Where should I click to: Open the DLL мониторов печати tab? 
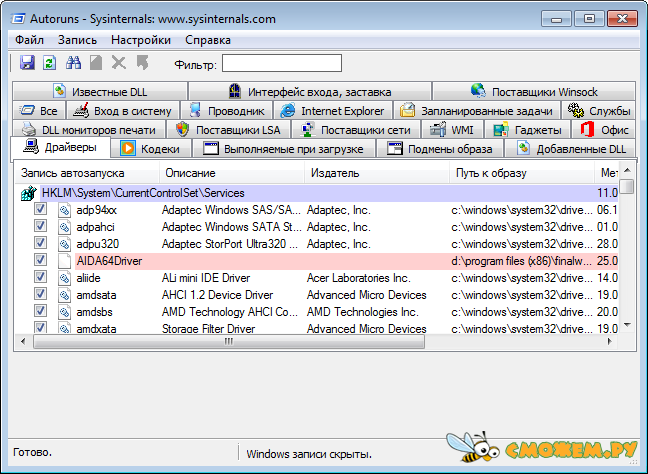[89, 130]
